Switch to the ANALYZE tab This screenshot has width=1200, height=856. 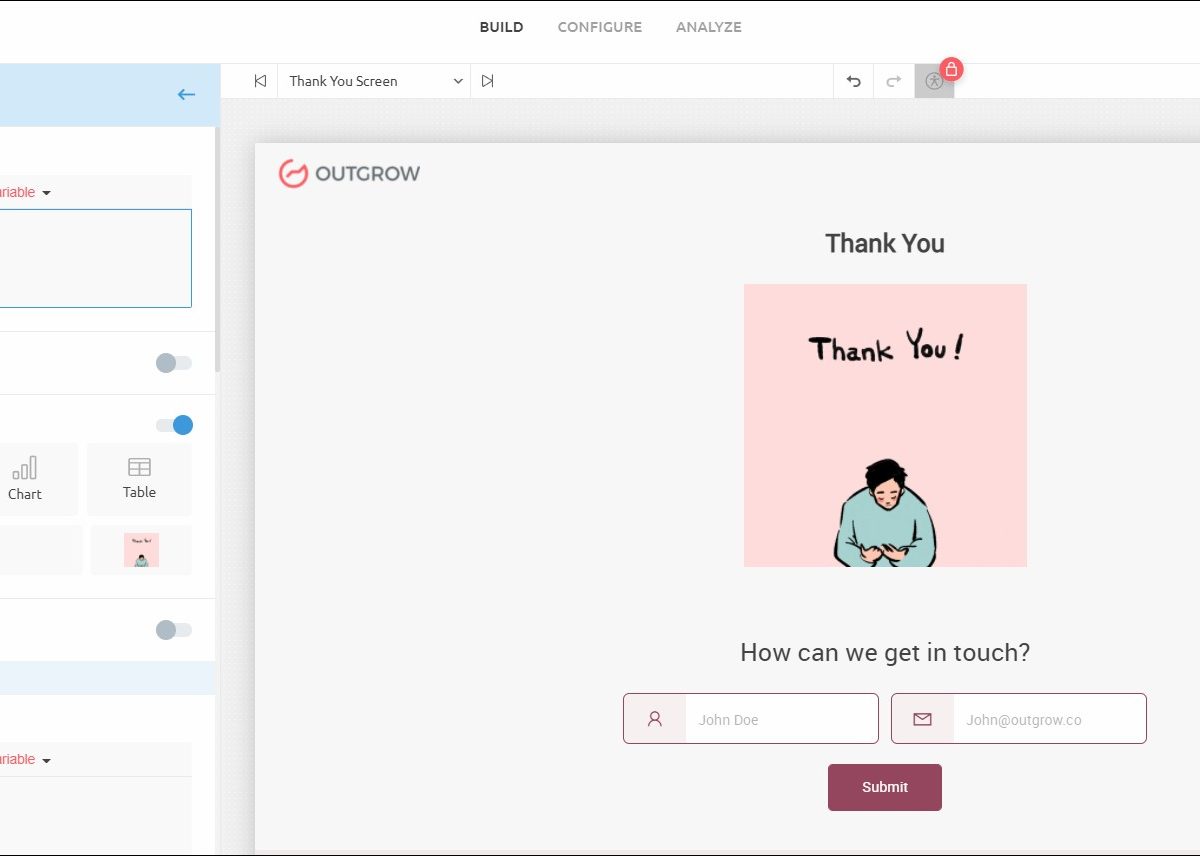(708, 27)
